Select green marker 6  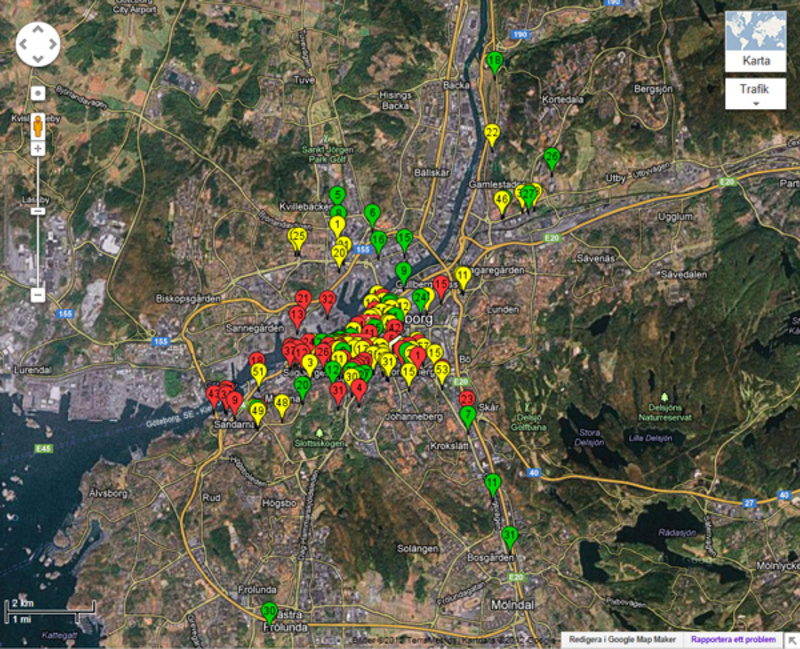click(372, 213)
